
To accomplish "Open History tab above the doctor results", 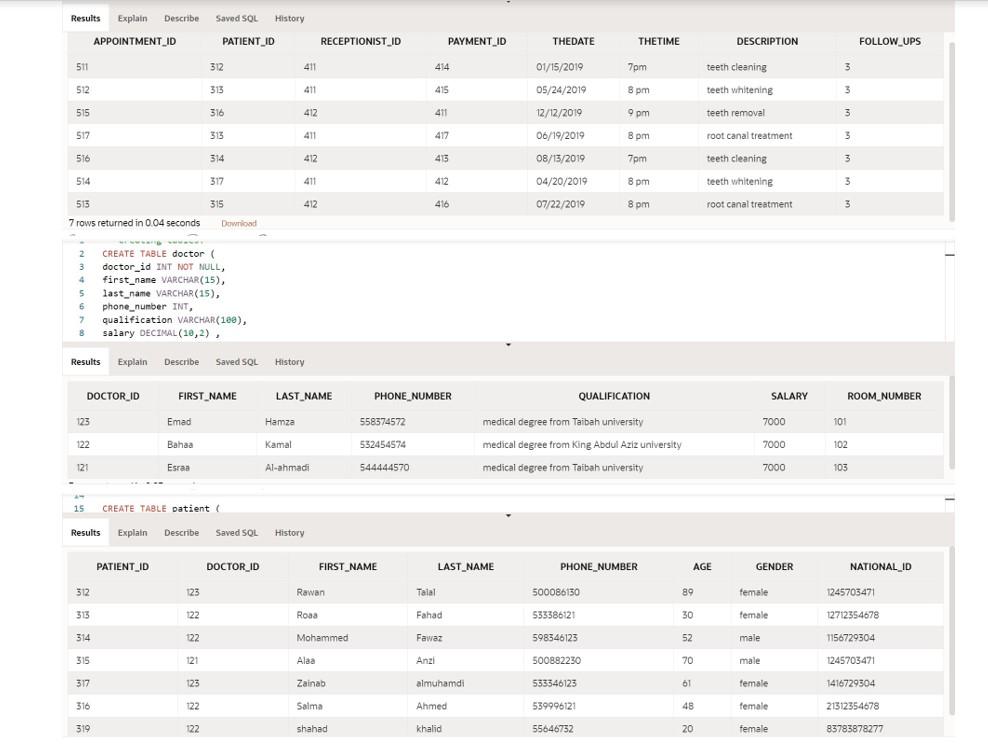I will click(x=289, y=362).
